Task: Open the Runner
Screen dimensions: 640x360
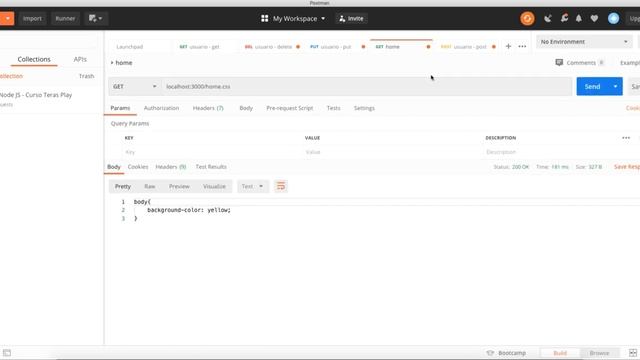Action: tap(65, 18)
